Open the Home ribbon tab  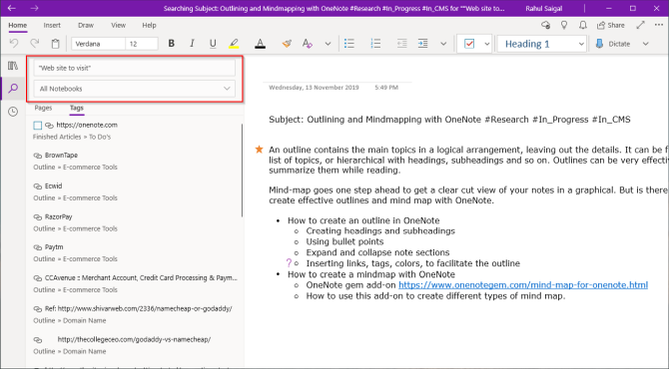(x=17, y=25)
